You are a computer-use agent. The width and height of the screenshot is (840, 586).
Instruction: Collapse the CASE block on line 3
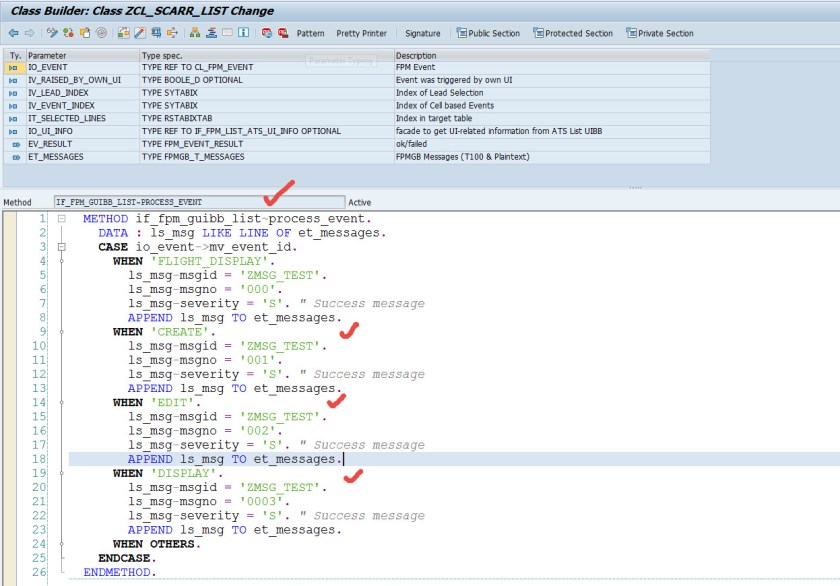[x=61, y=246]
